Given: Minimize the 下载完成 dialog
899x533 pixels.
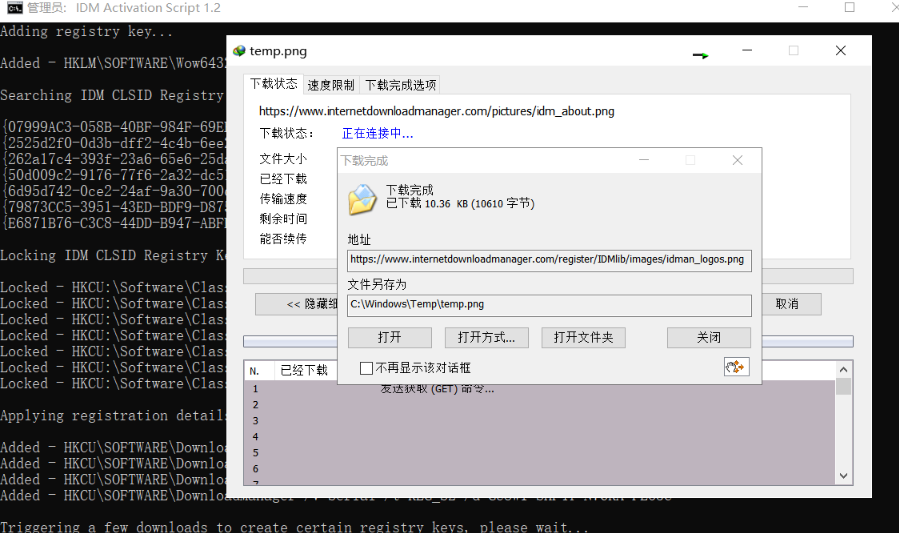Looking at the screenshot, I should (x=644, y=160).
